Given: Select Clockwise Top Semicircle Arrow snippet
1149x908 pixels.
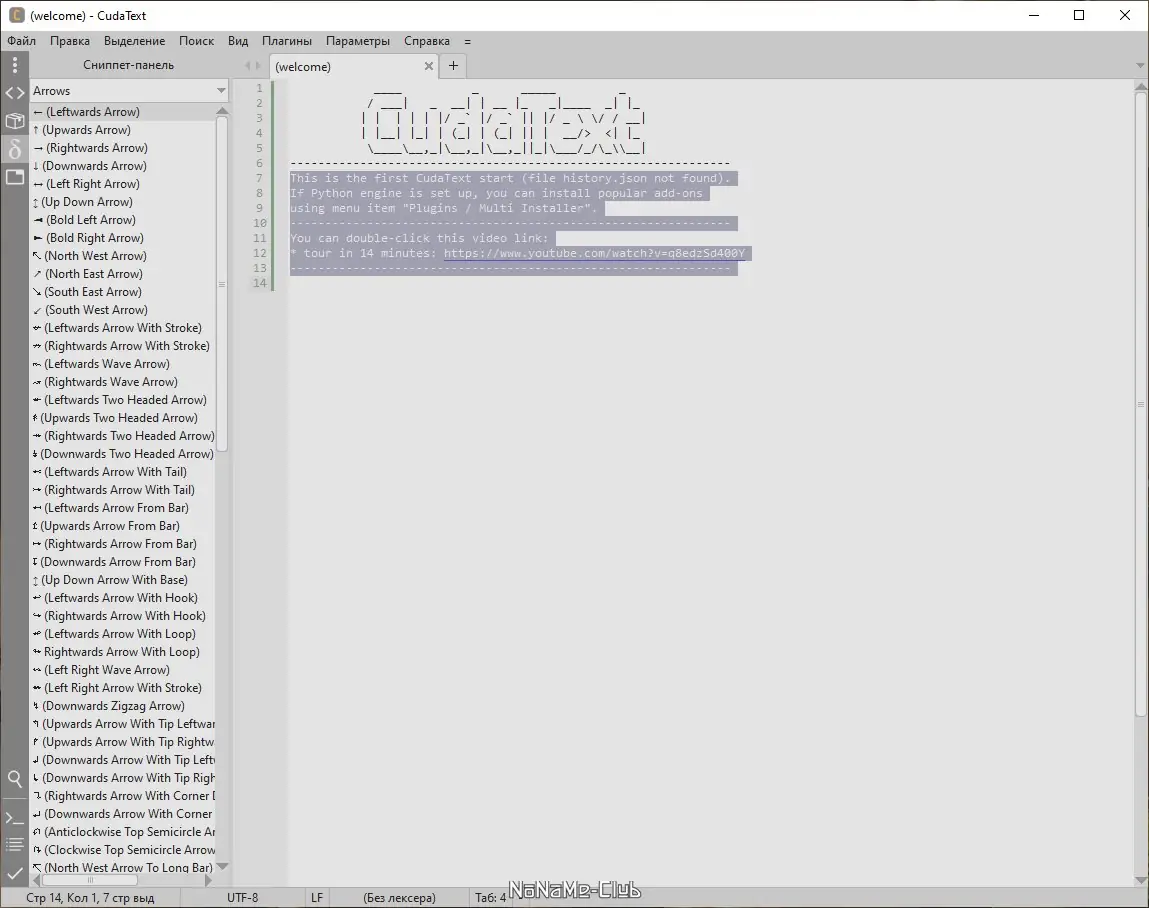Looking at the screenshot, I should coord(122,850).
